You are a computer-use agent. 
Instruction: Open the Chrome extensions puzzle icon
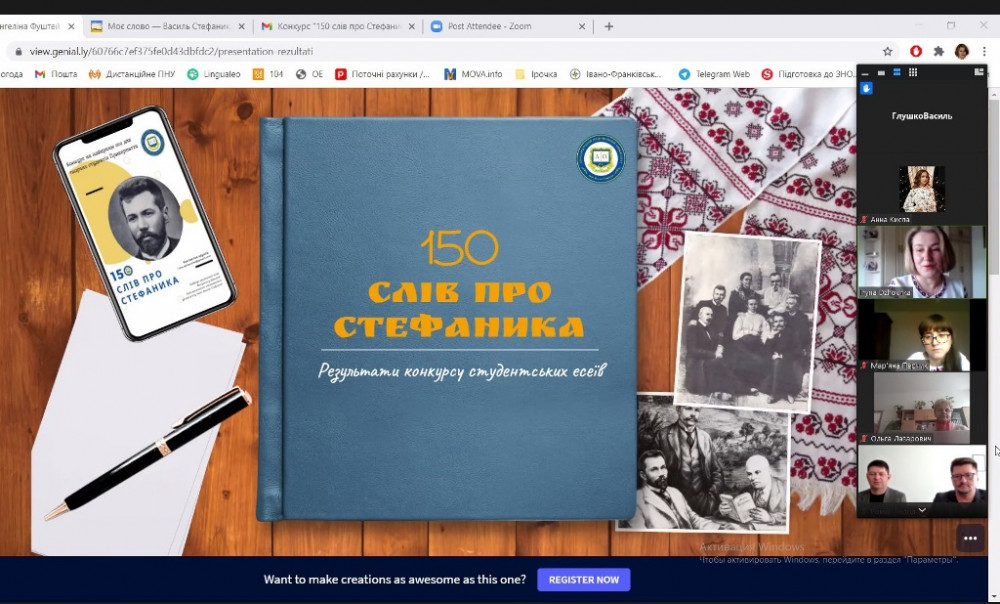coord(939,52)
